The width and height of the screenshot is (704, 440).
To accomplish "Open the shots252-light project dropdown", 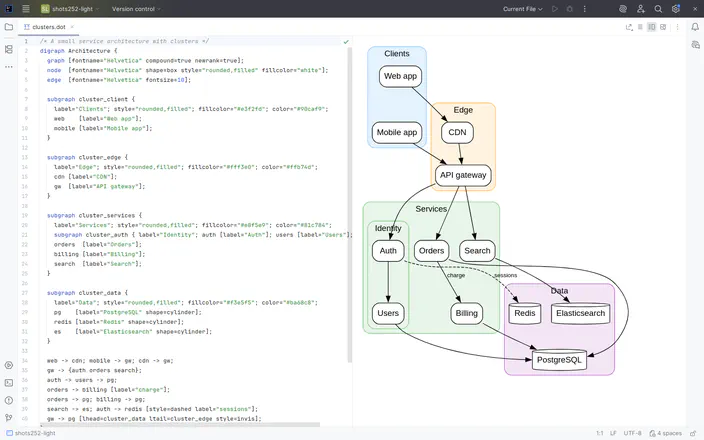I will (x=70, y=9).
